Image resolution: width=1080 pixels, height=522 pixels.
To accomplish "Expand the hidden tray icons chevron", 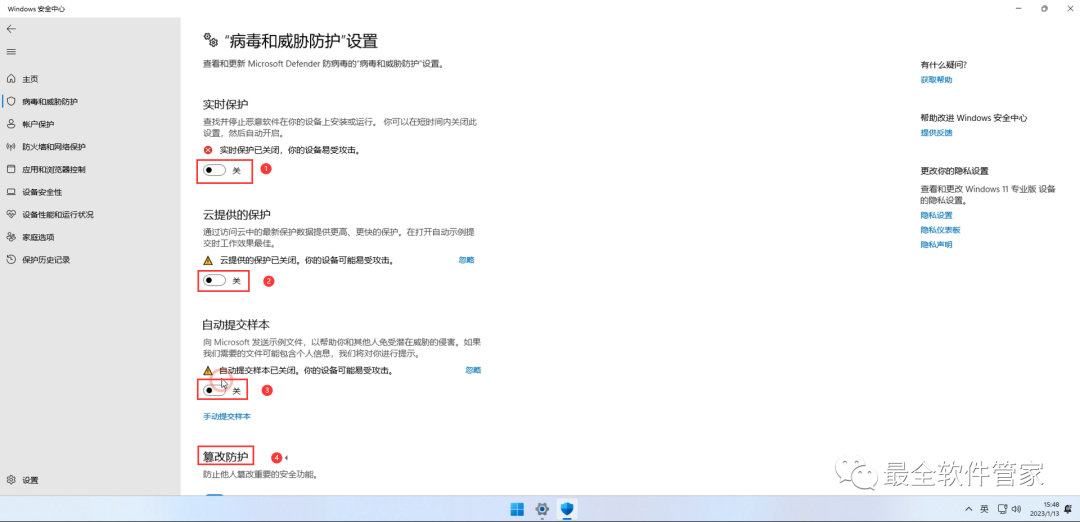I will coord(969,510).
